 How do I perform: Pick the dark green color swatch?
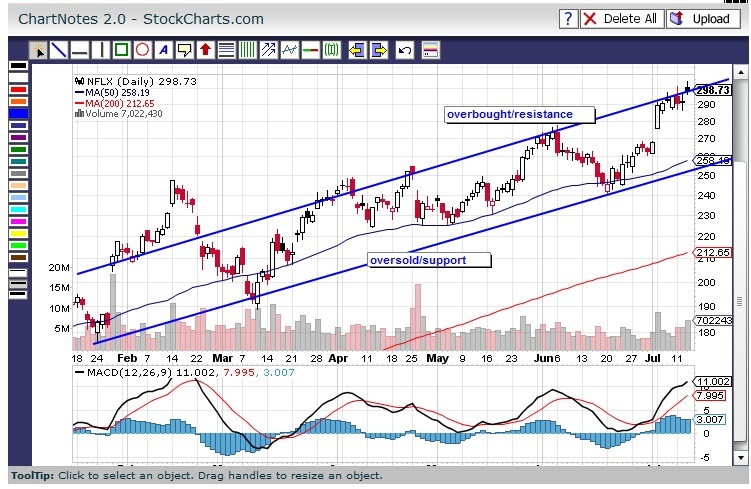[19, 149]
